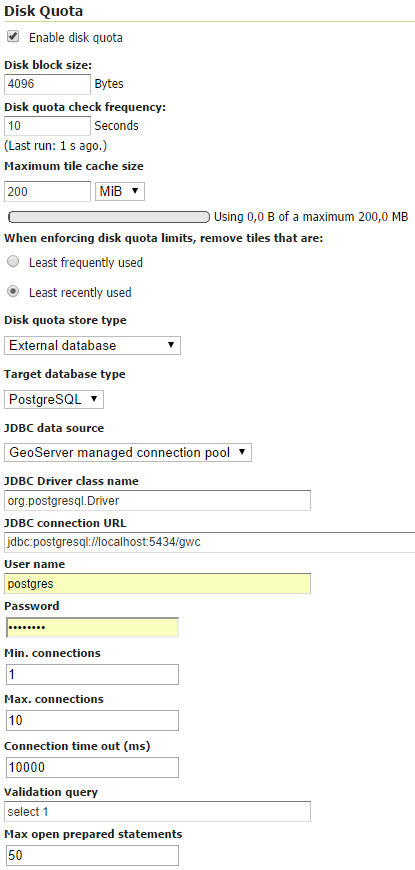Focus the JDBC connection URL field
This screenshot has width=415, height=870.
click(x=210, y=542)
